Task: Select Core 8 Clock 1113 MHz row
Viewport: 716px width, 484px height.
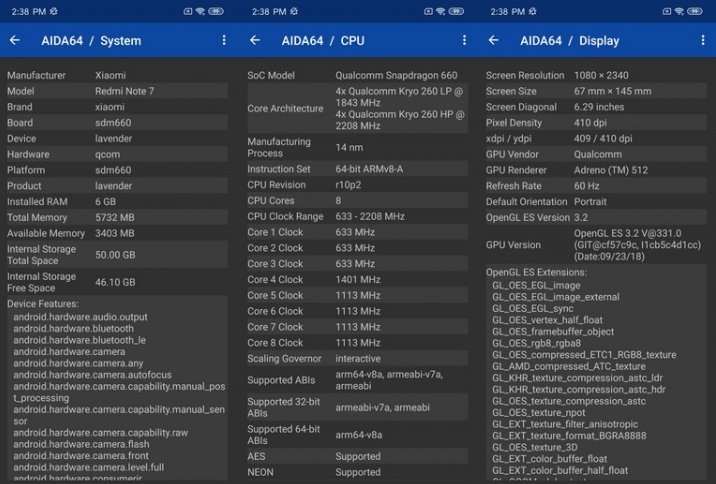Action: [x=357, y=343]
